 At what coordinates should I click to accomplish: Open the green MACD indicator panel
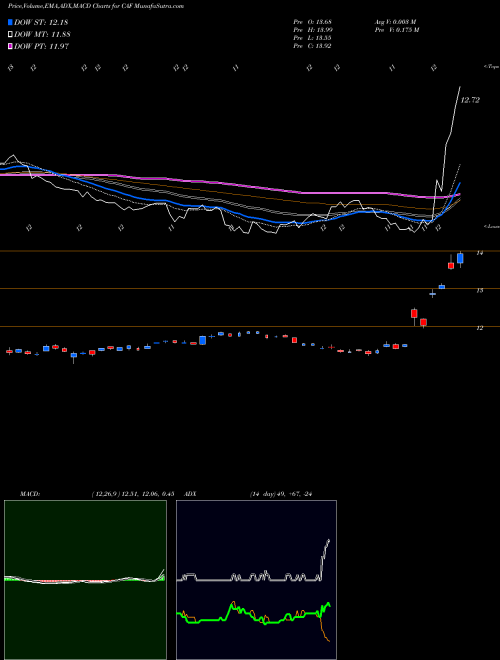click(x=85, y=580)
